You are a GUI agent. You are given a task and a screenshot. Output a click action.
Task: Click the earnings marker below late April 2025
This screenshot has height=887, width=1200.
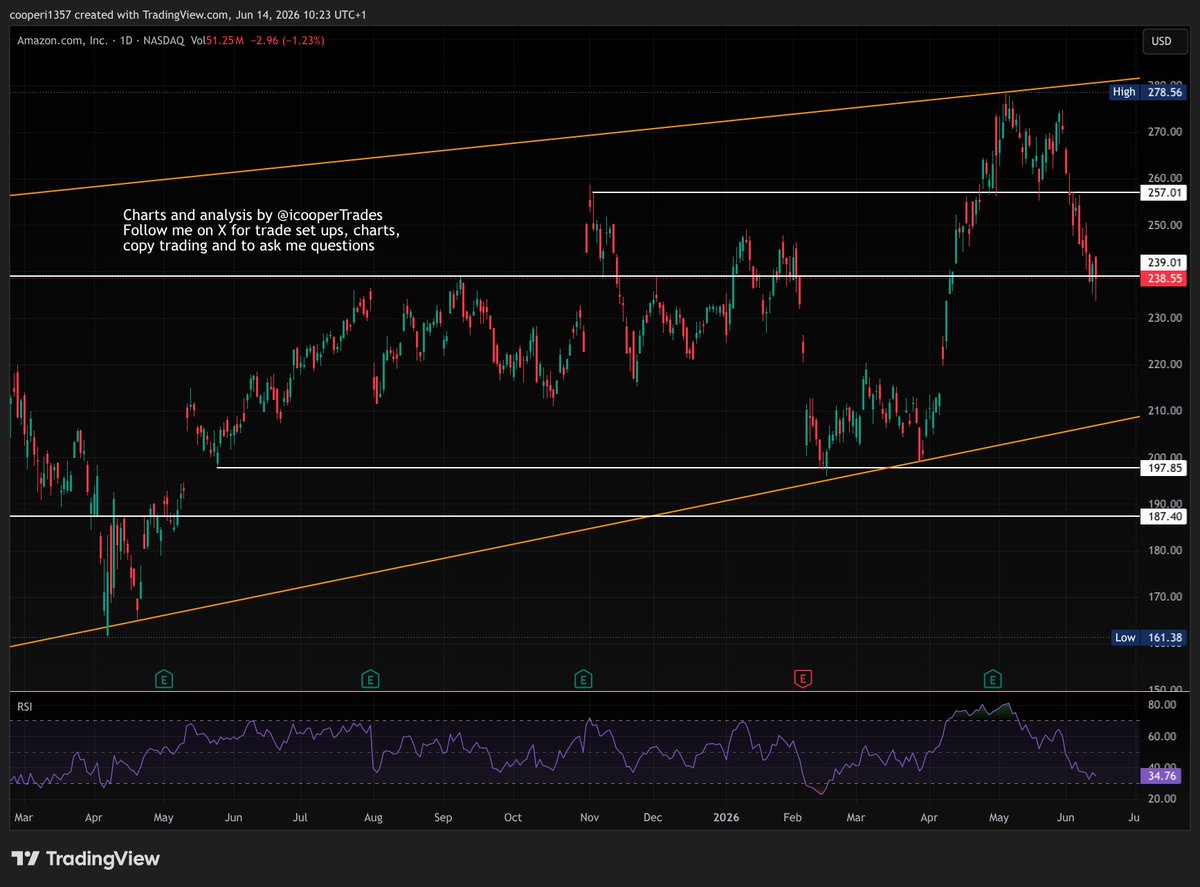click(x=164, y=680)
